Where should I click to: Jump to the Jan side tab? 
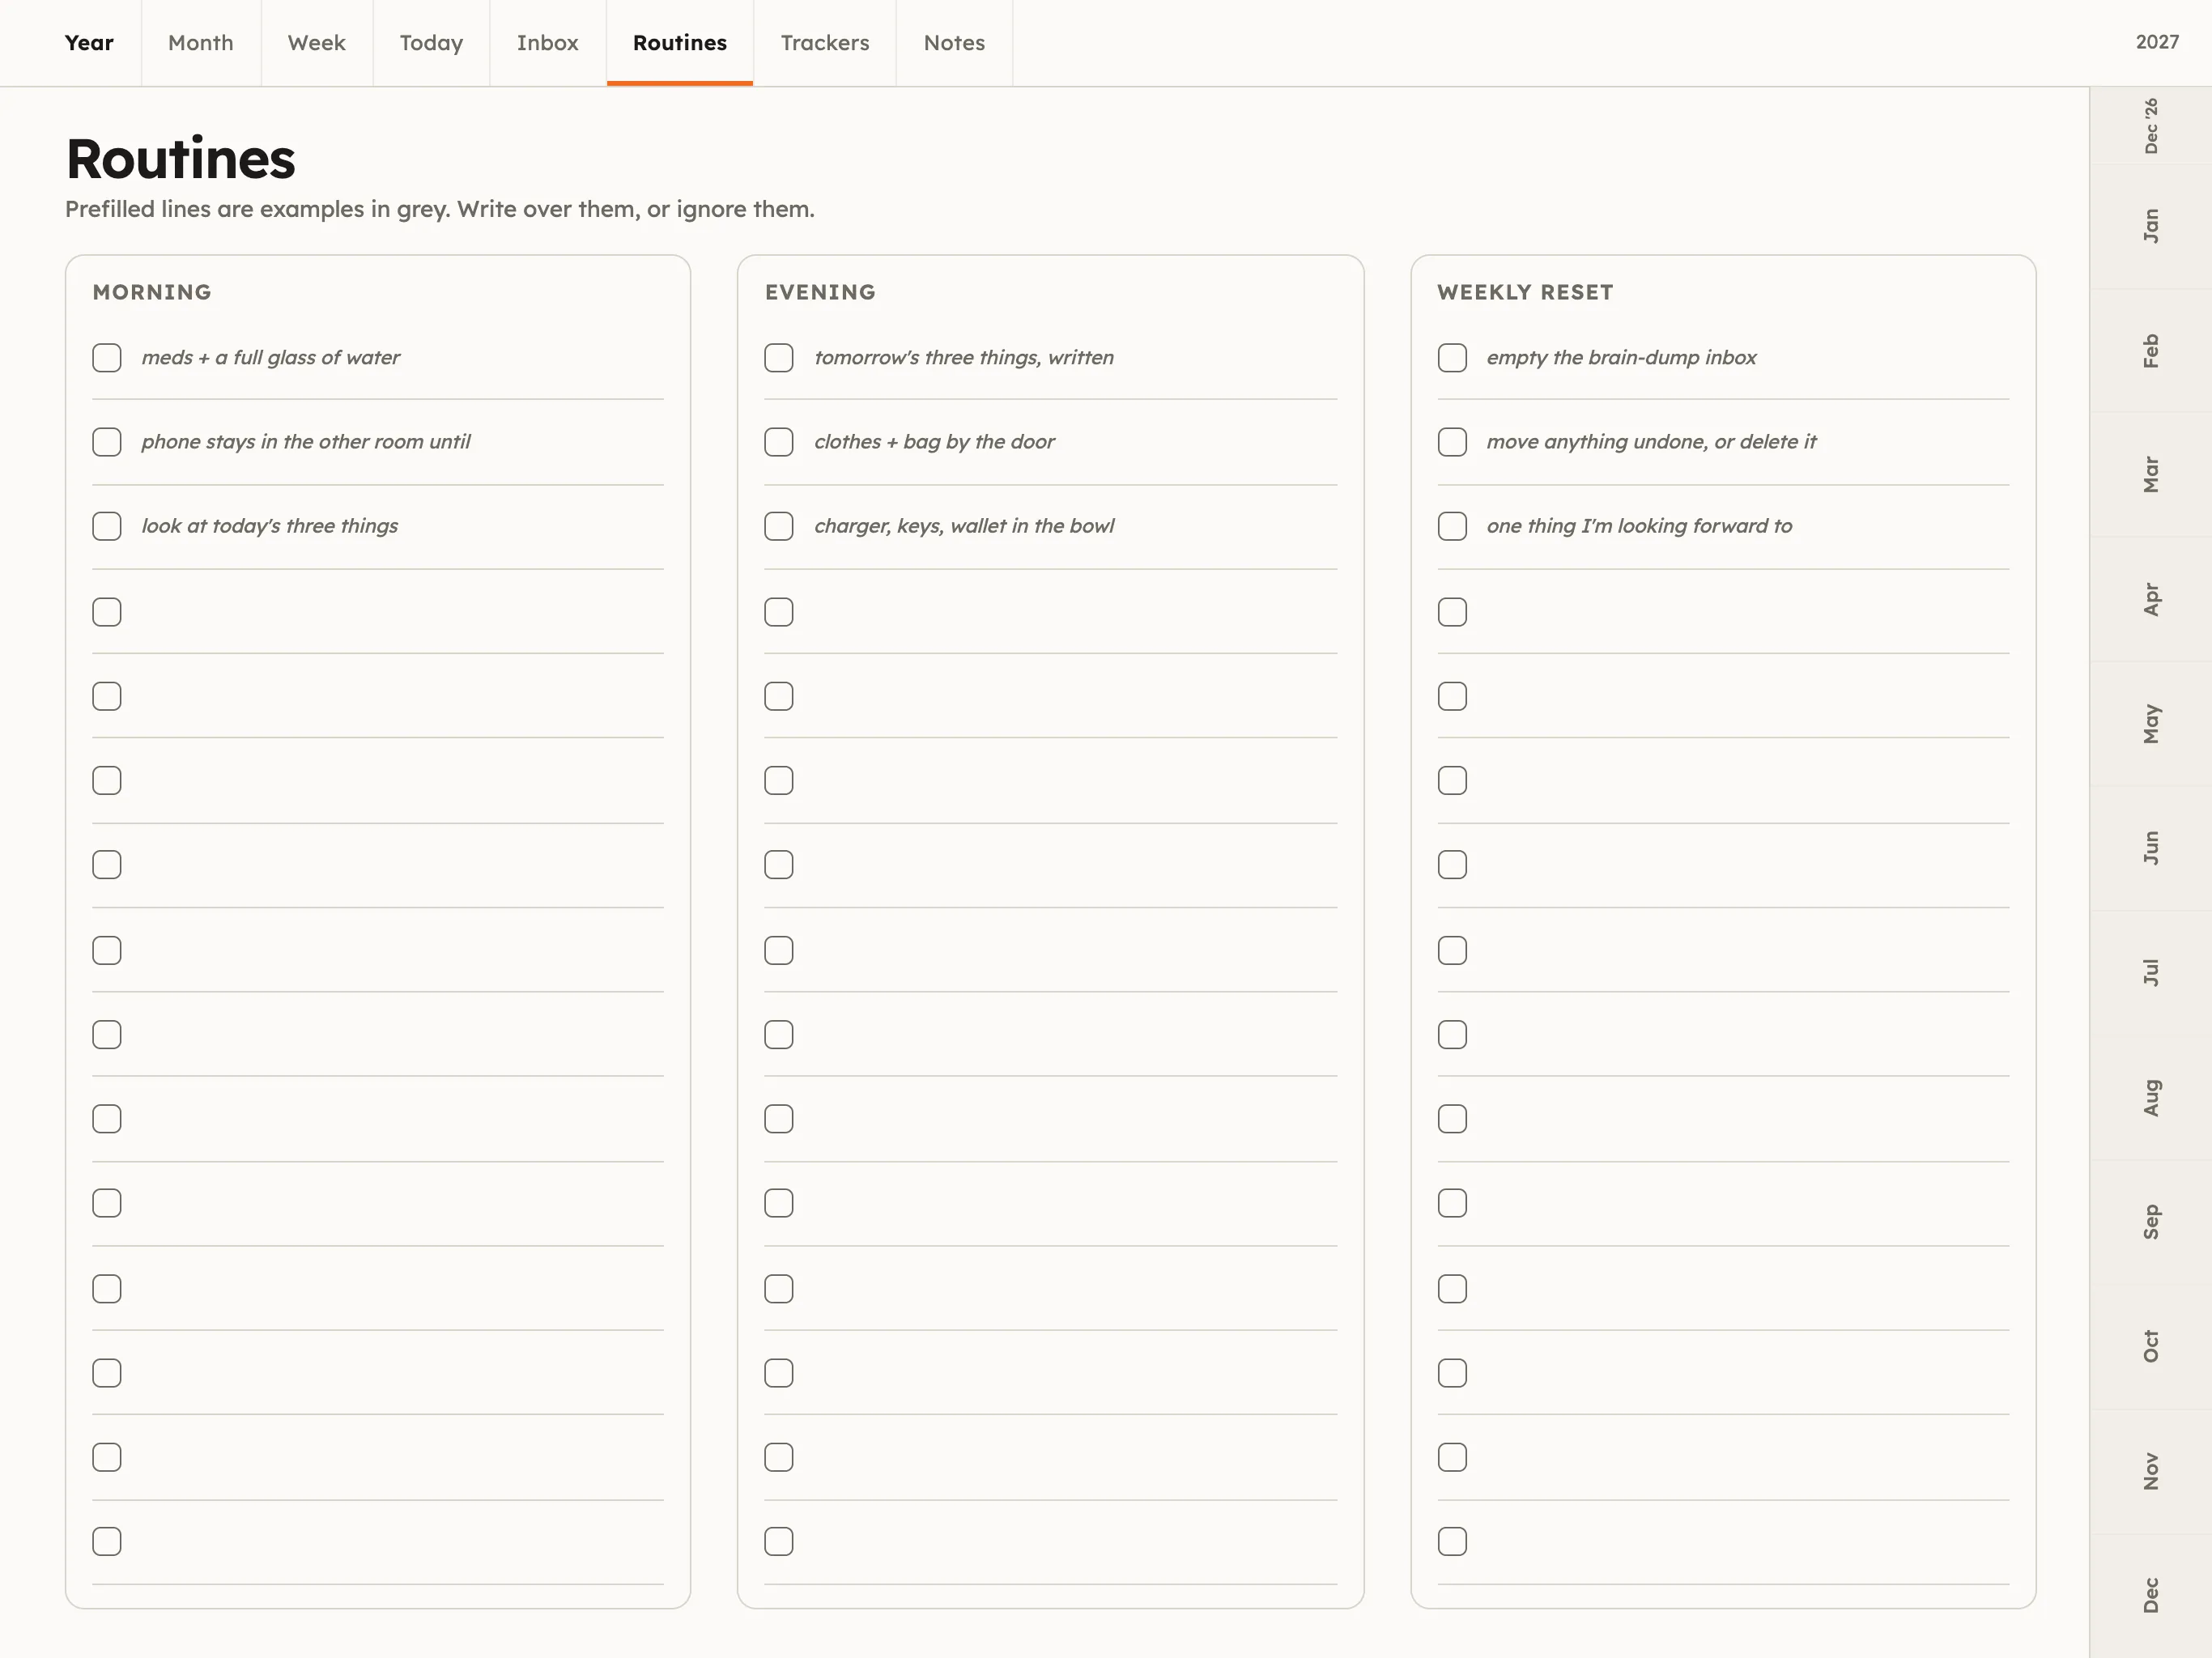click(x=2151, y=226)
